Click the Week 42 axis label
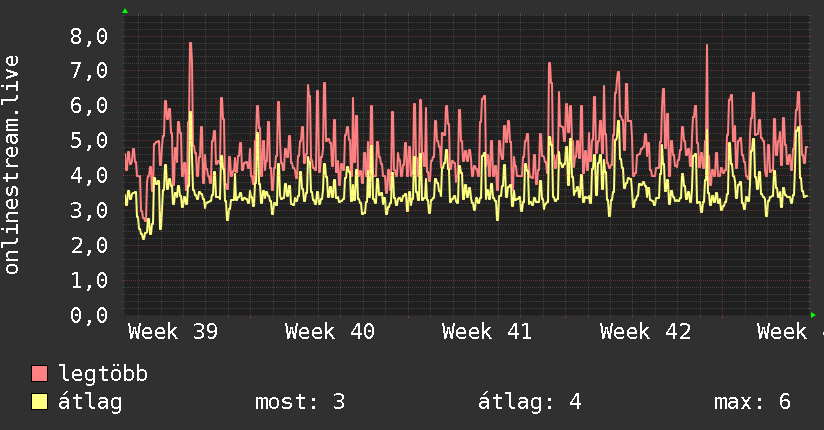The image size is (824, 430). 645,332
